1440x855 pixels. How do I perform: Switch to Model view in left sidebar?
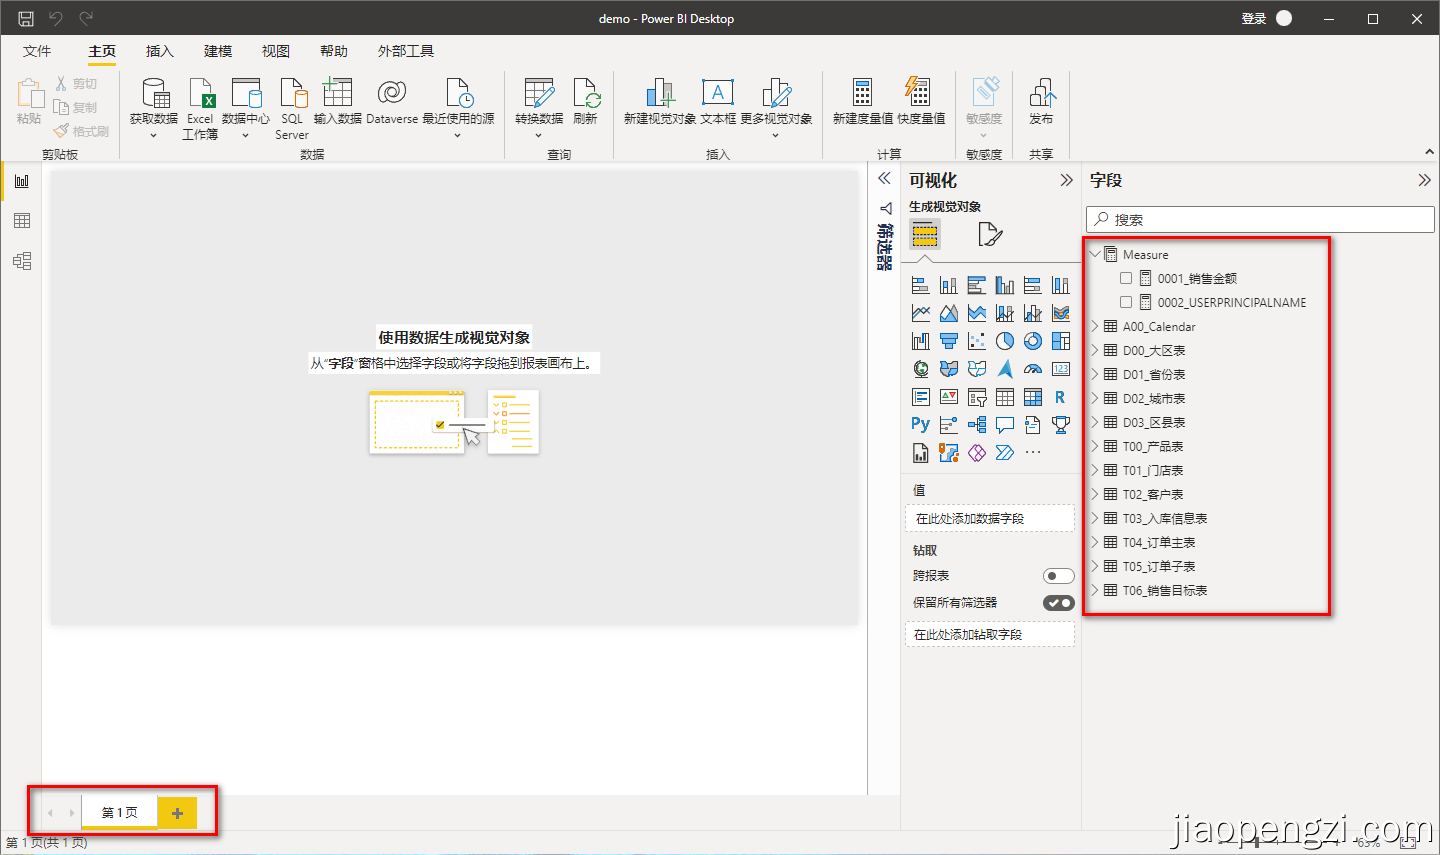pos(22,261)
